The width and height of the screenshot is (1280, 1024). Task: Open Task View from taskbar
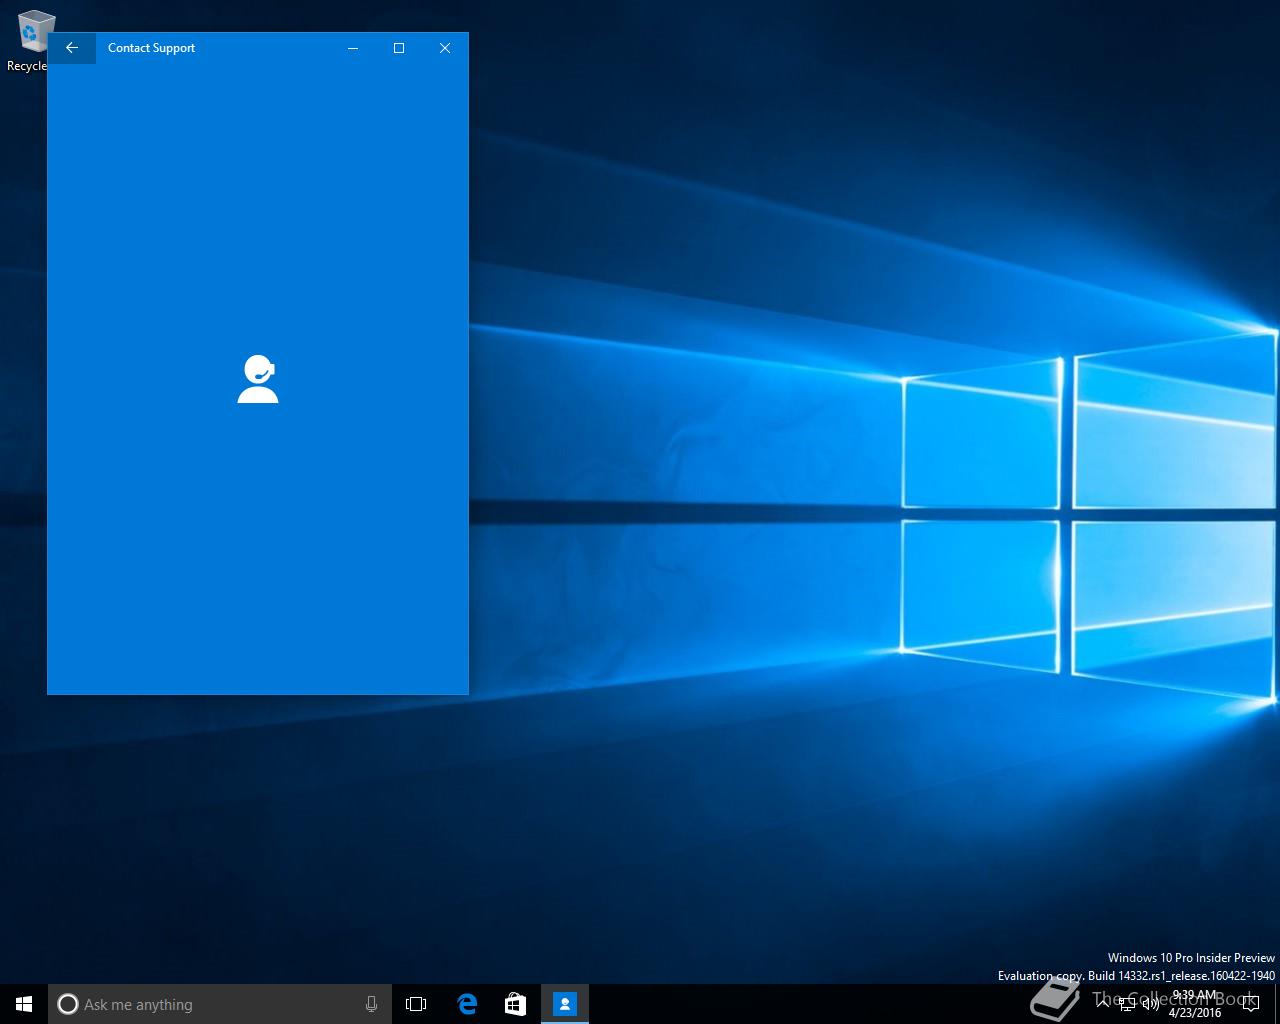pyautogui.click(x=416, y=1004)
